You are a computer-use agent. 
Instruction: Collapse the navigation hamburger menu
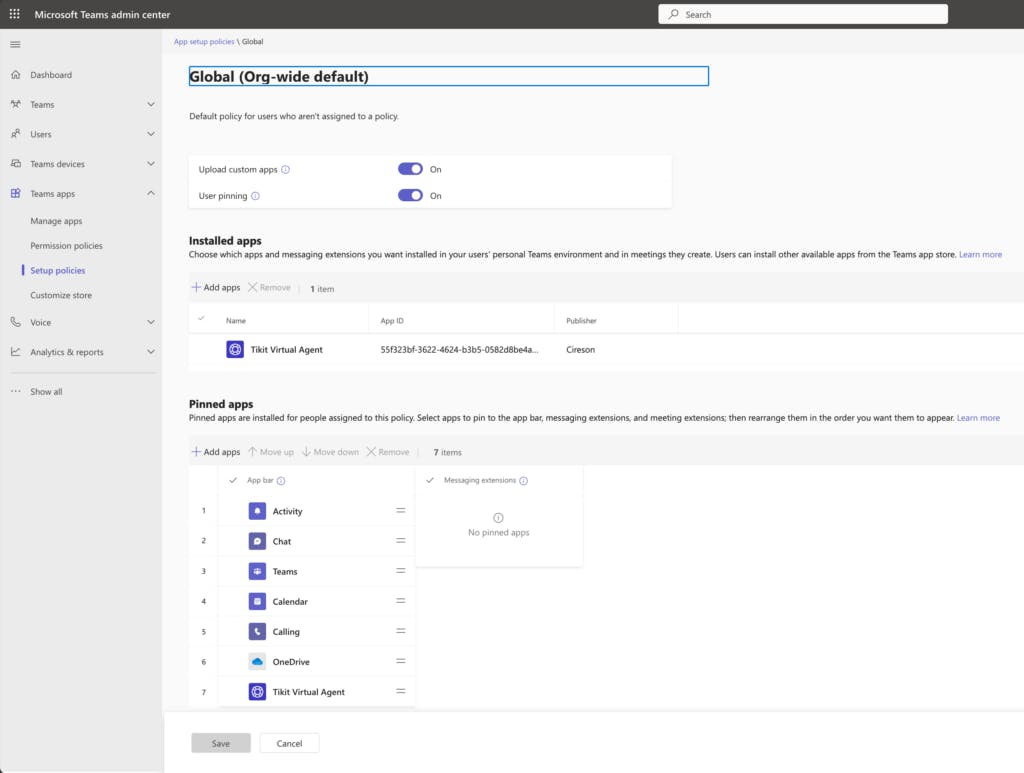15,44
